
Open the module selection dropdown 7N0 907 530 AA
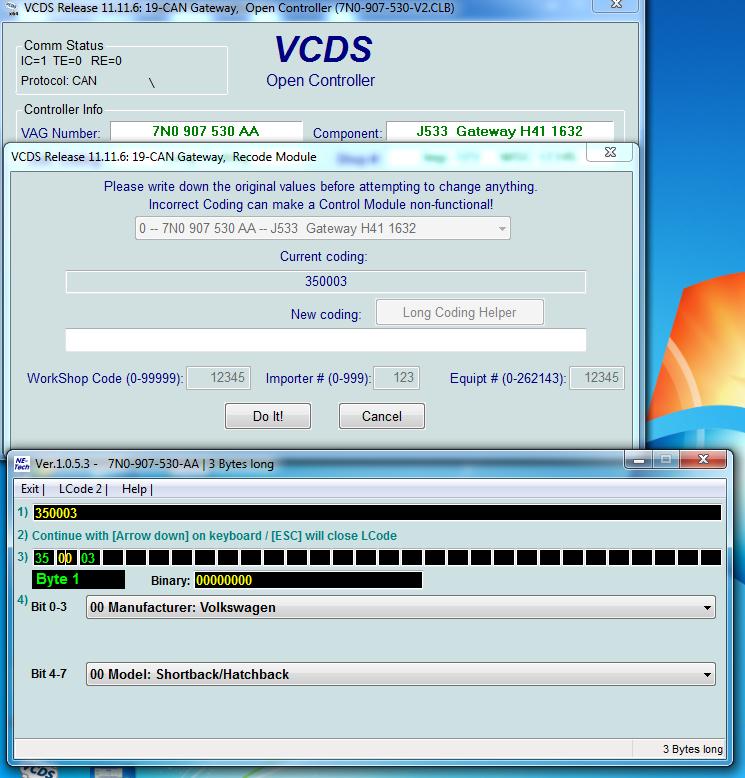coord(323,228)
